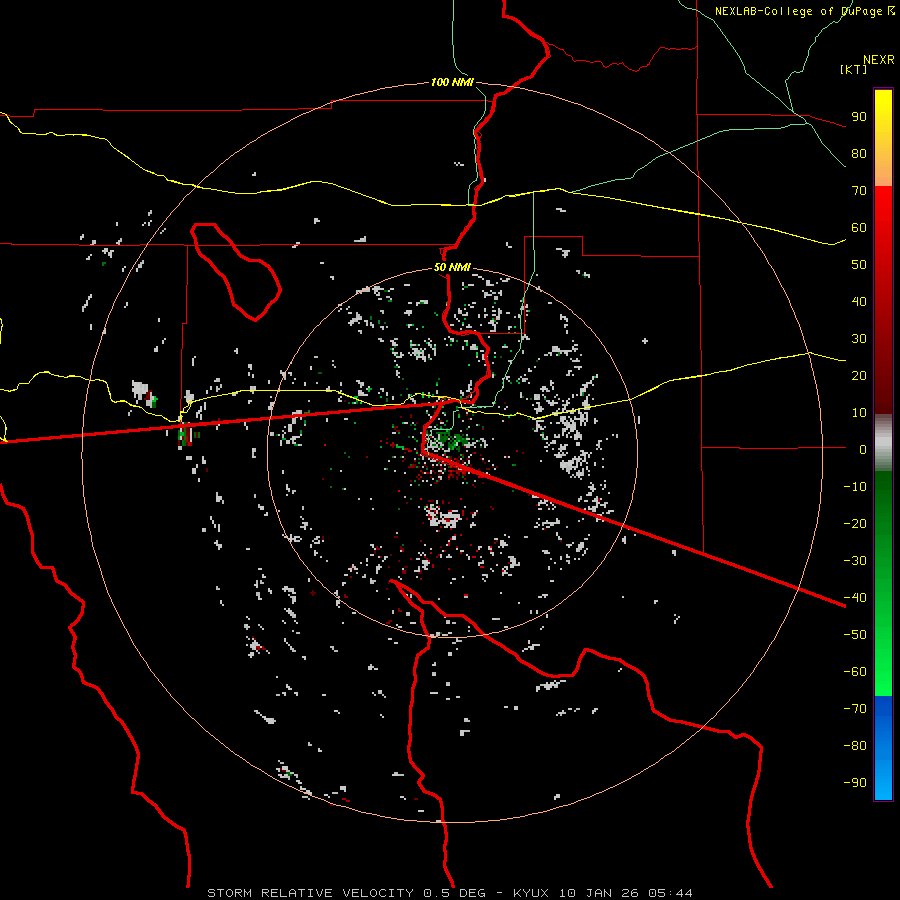Click the 80 value on the velocity scale
Viewport: 900px width, 900px height.
859,153
